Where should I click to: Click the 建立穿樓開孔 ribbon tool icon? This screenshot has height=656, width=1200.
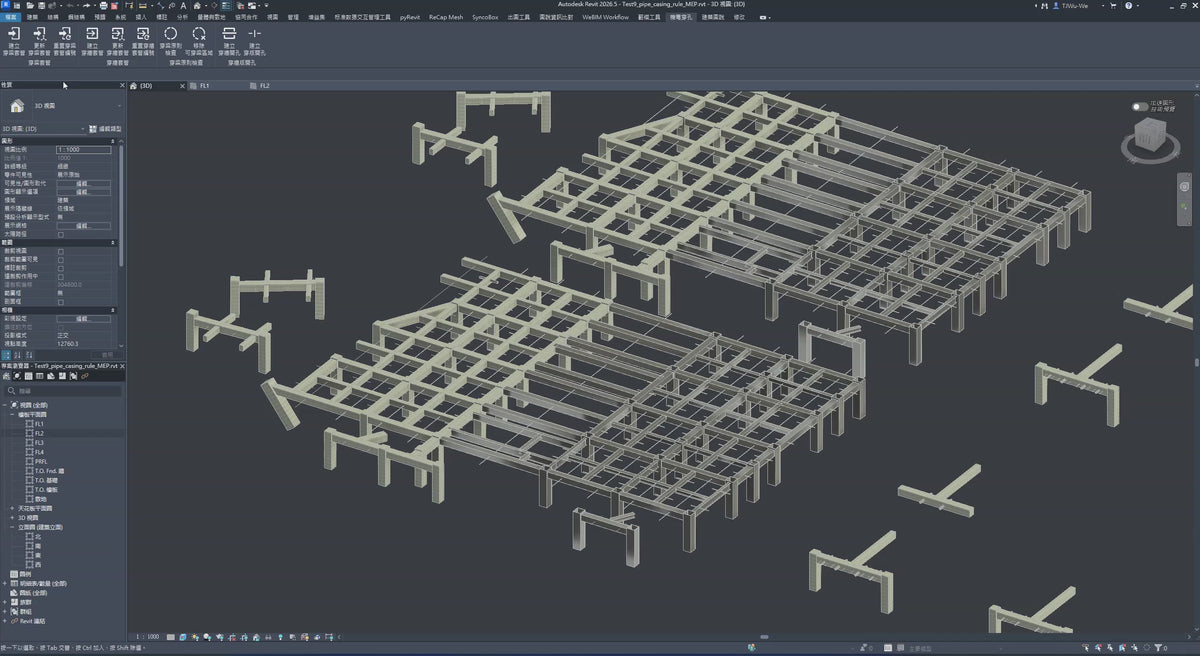229,34
